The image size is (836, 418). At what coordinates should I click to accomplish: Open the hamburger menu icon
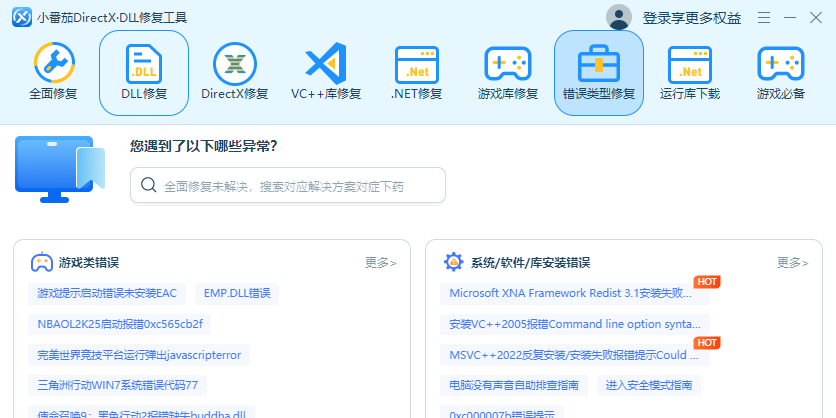(x=764, y=18)
